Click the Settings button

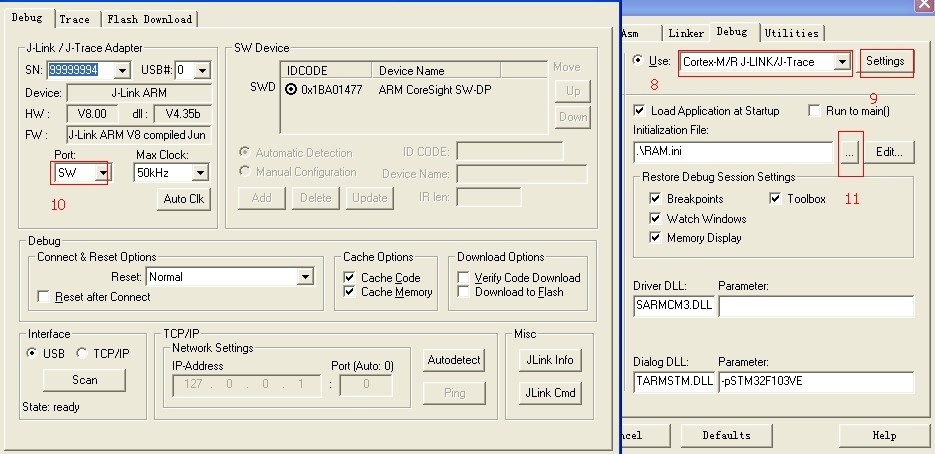(x=885, y=62)
